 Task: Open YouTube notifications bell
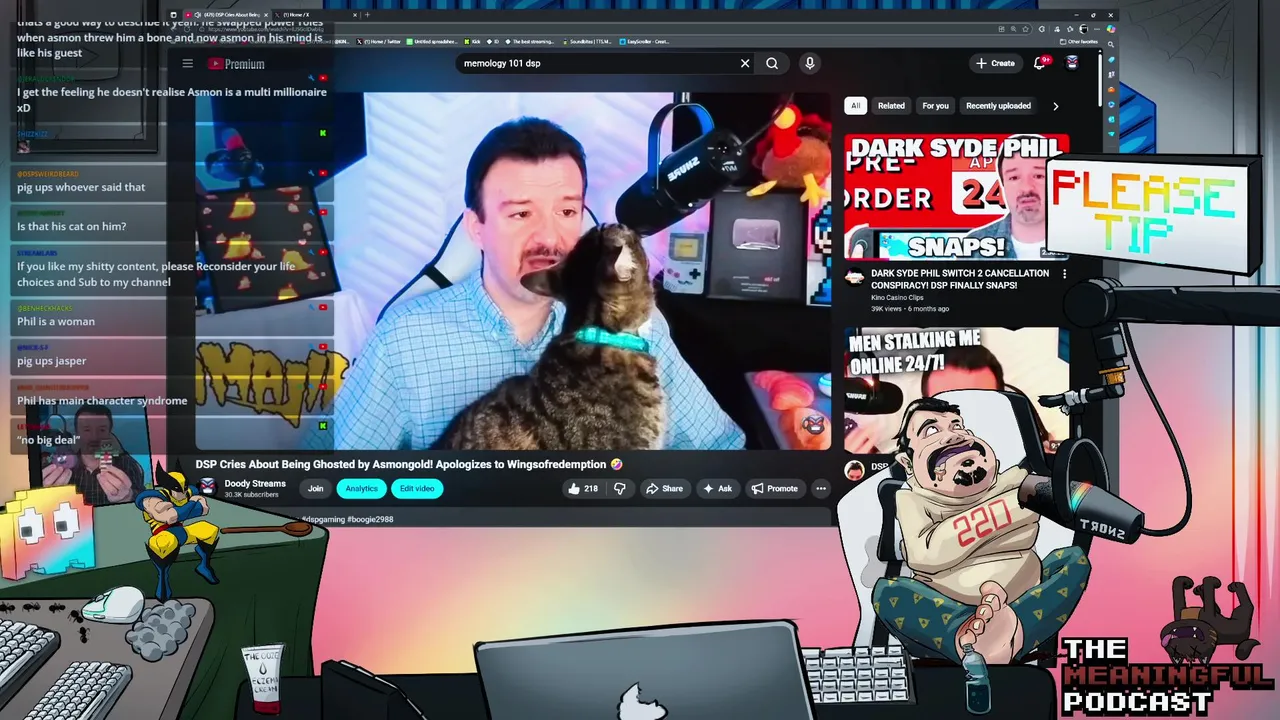pyautogui.click(x=1040, y=63)
